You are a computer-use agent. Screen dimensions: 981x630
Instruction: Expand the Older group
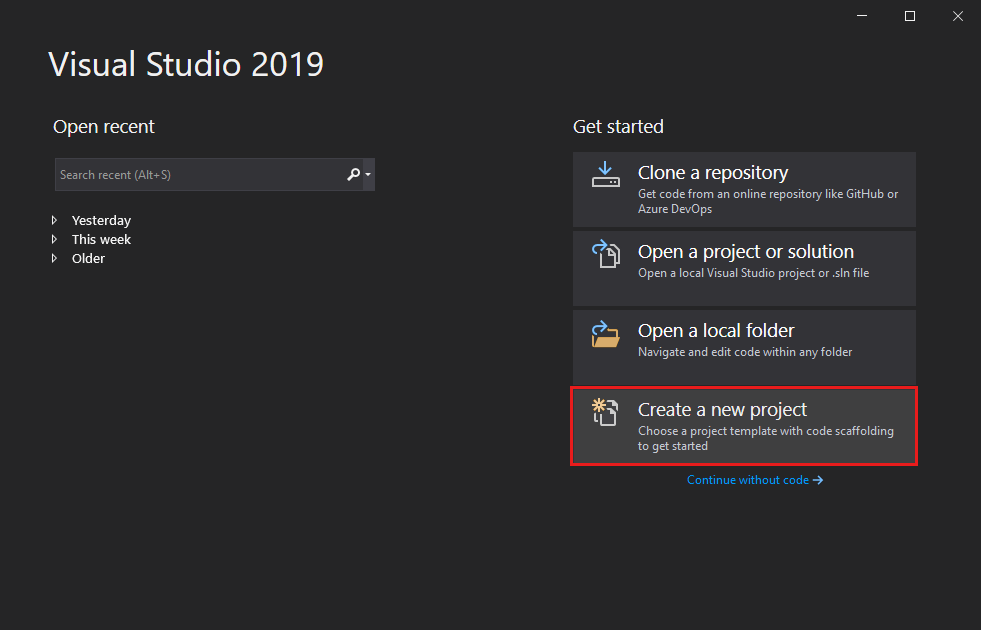point(55,258)
